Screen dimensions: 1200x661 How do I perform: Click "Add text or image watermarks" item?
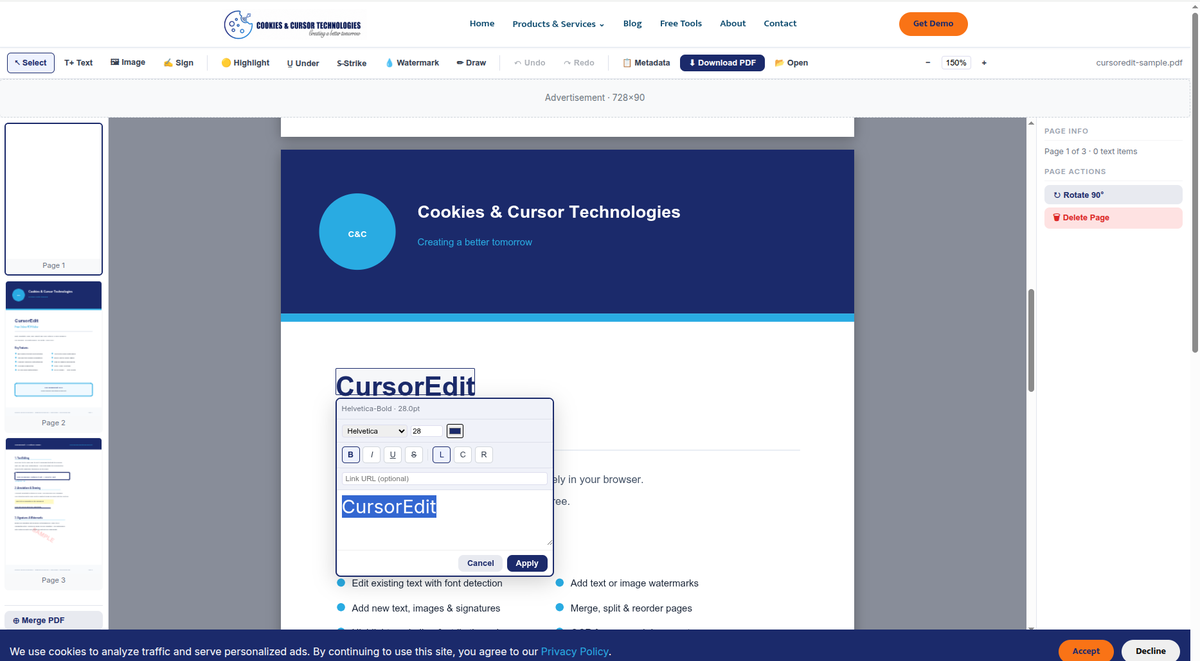click(634, 583)
